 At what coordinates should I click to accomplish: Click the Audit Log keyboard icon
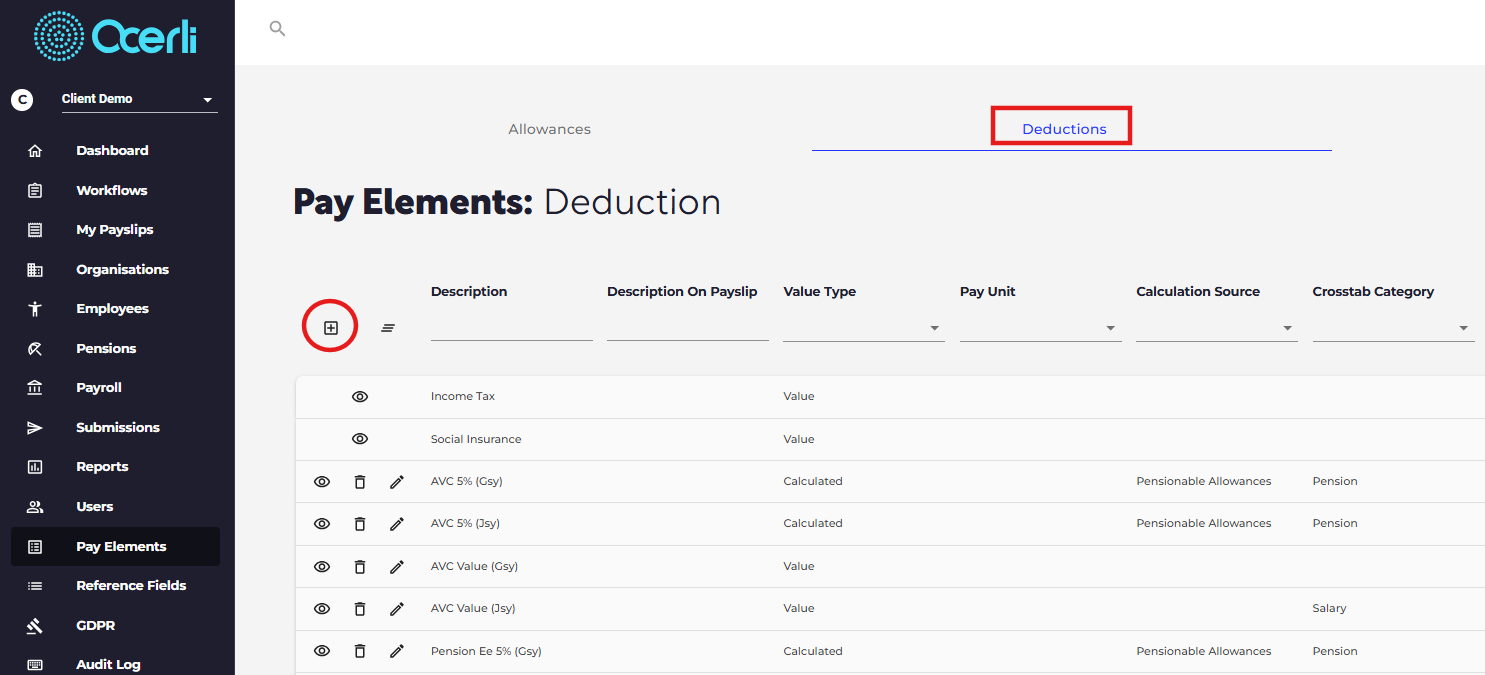point(35,665)
